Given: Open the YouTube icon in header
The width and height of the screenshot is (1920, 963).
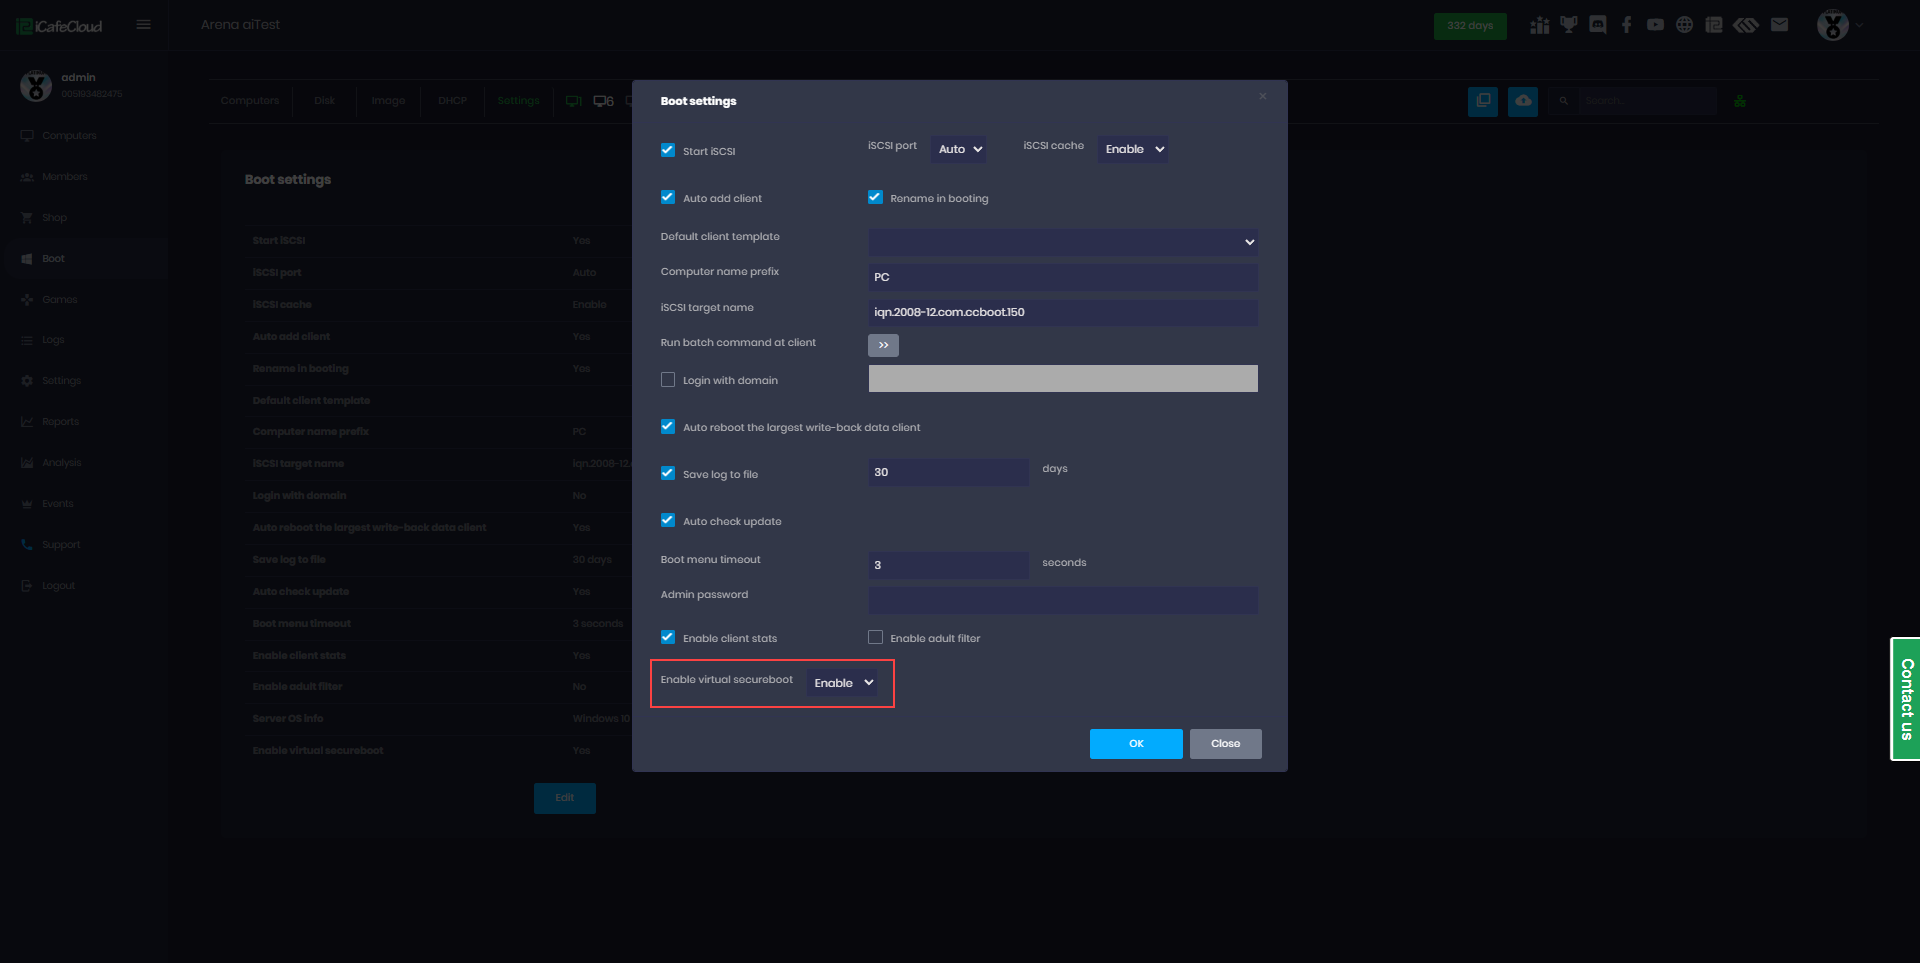Looking at the screenshot, I should coord(1655,24).
